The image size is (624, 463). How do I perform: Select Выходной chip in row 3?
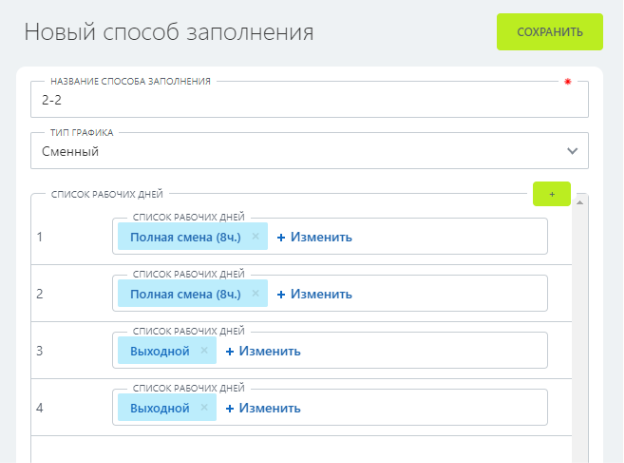click(159, 351)
